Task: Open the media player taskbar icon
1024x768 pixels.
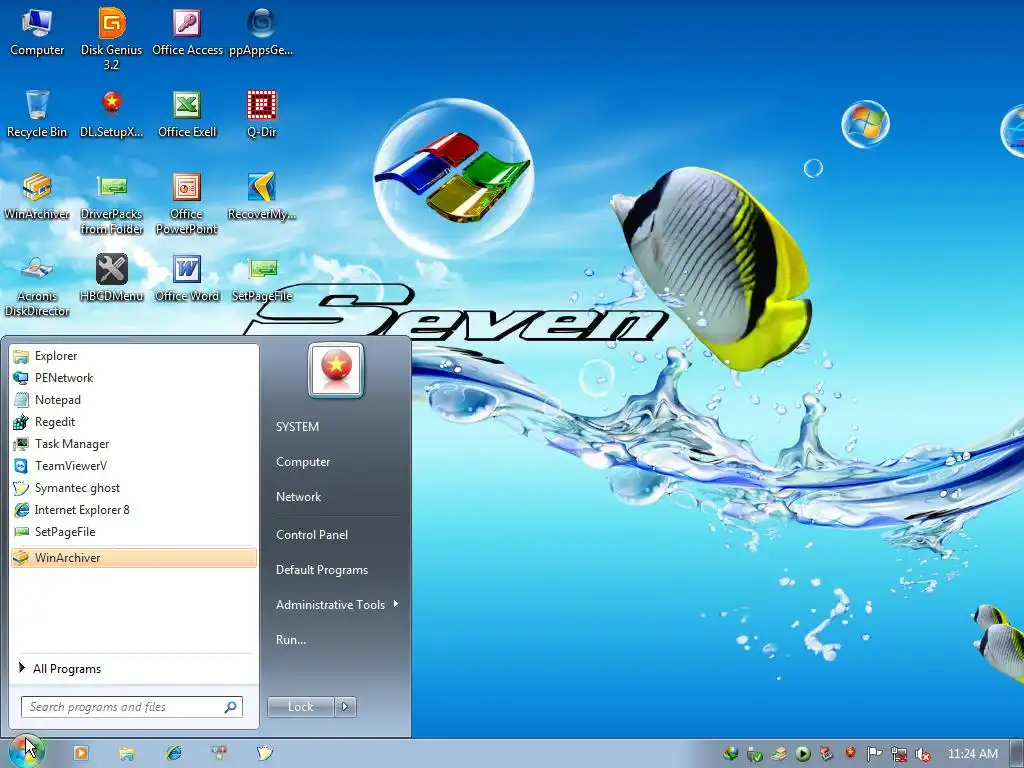Action: [81, 753]
